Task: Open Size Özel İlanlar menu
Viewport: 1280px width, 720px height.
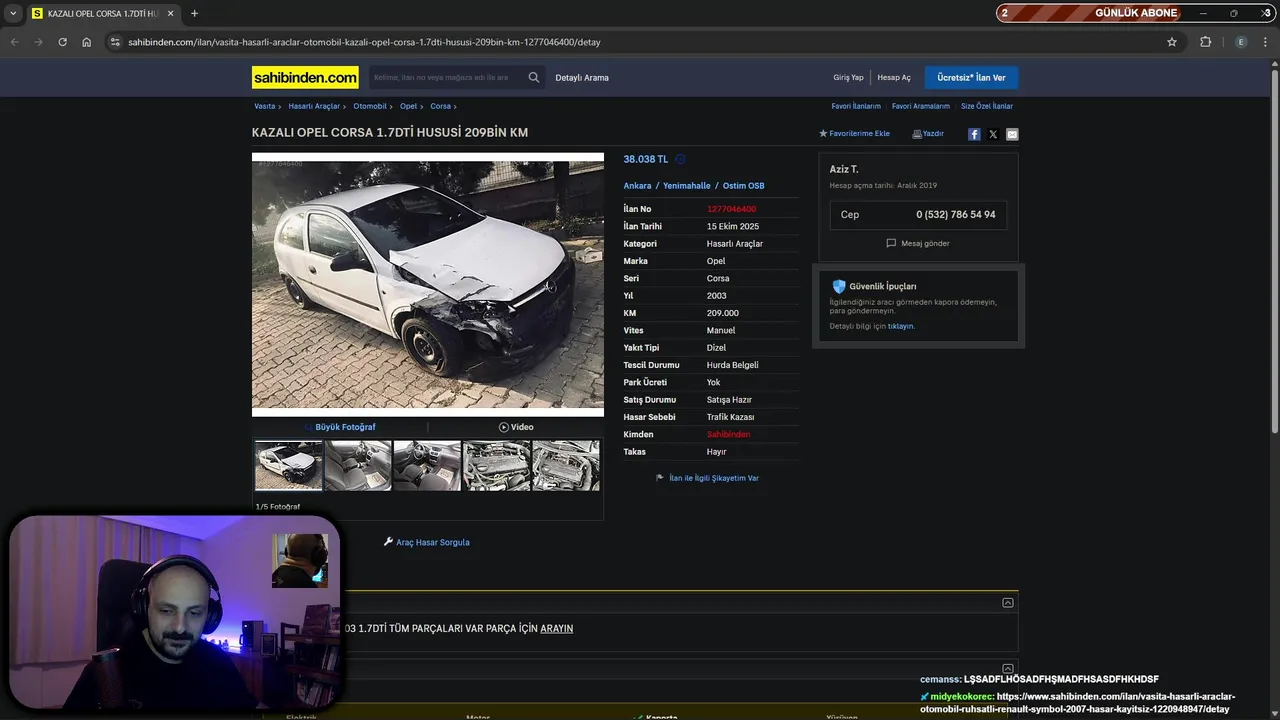Action: click(987, 106)
